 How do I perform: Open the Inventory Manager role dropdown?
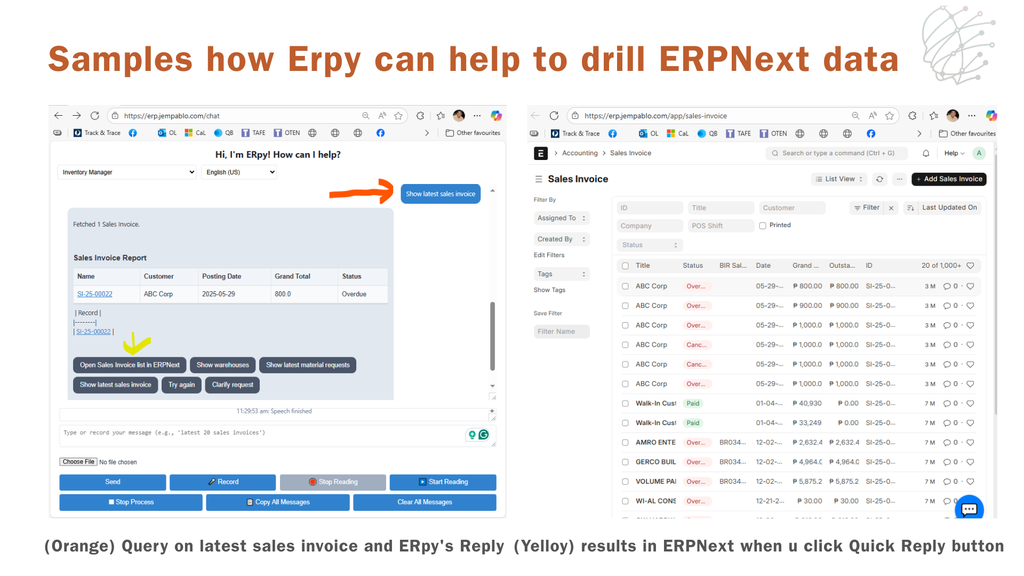127,172
